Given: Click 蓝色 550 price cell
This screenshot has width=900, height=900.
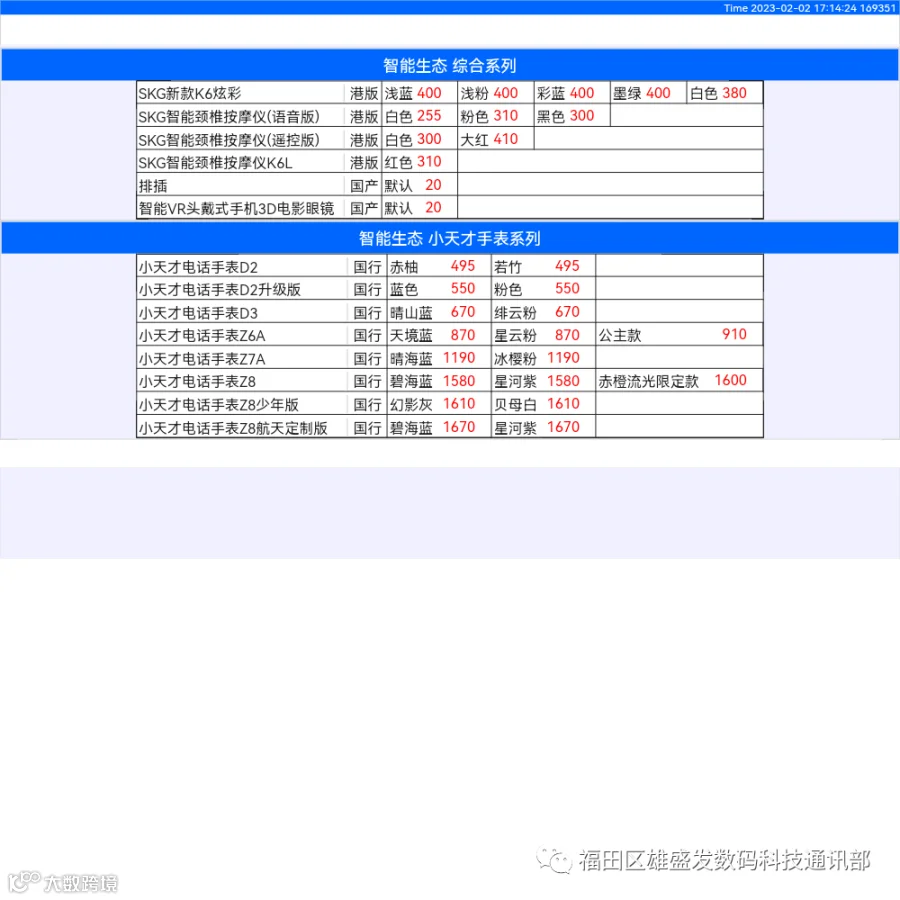Looking at the screenshot, I should [x=439, y=289].
